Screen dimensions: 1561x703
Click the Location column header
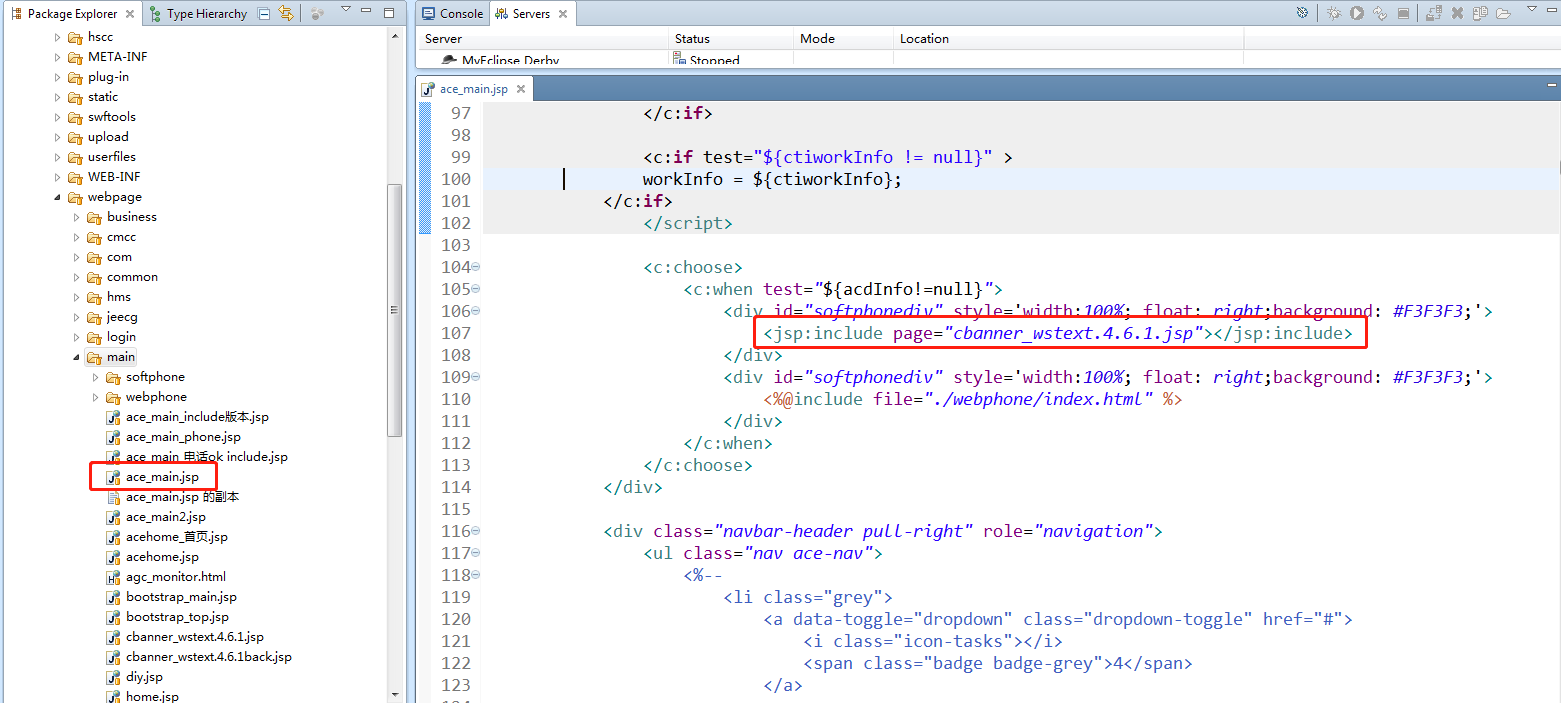(1068, 39)
